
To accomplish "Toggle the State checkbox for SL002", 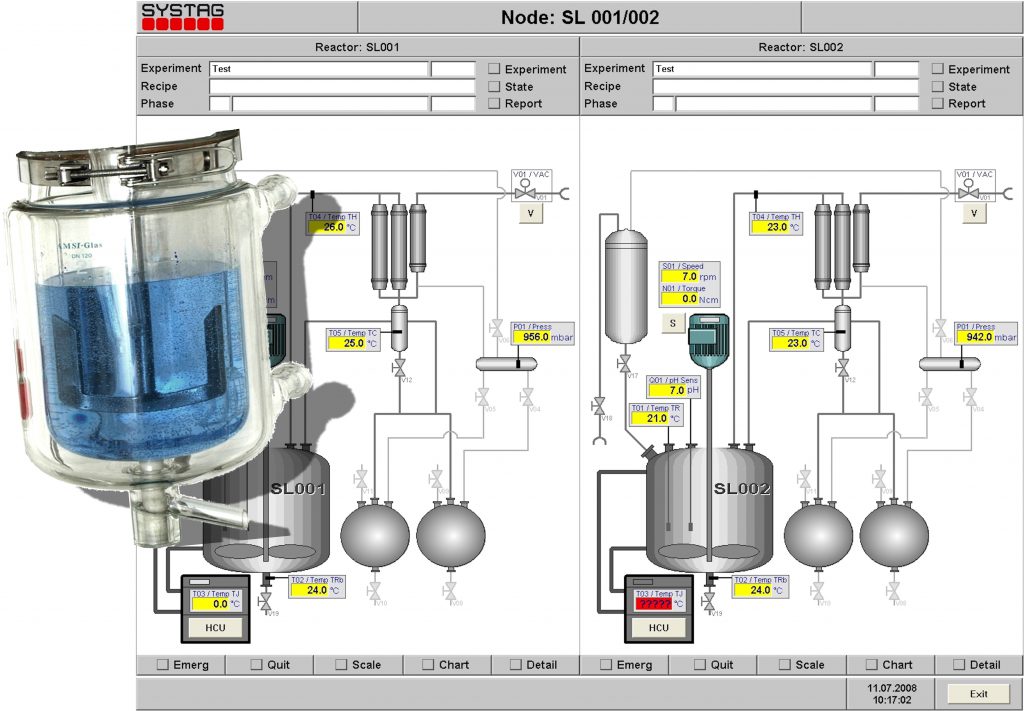I will point(938,87).
